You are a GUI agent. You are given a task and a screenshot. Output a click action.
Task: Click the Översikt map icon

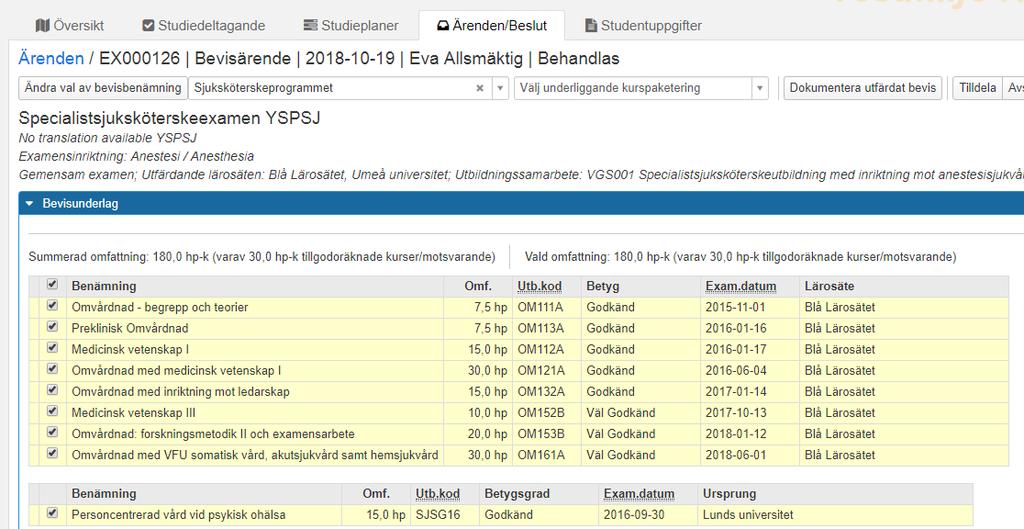43,25
